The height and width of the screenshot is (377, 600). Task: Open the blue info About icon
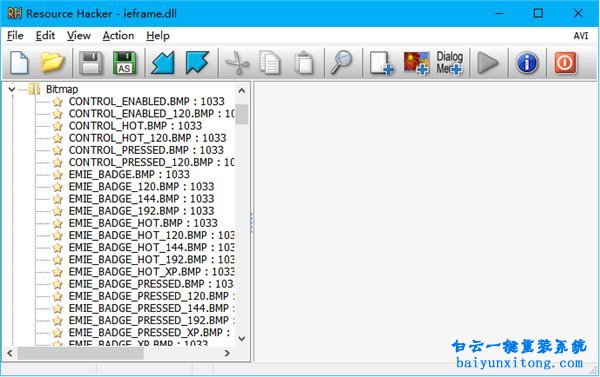coord(527,62)
